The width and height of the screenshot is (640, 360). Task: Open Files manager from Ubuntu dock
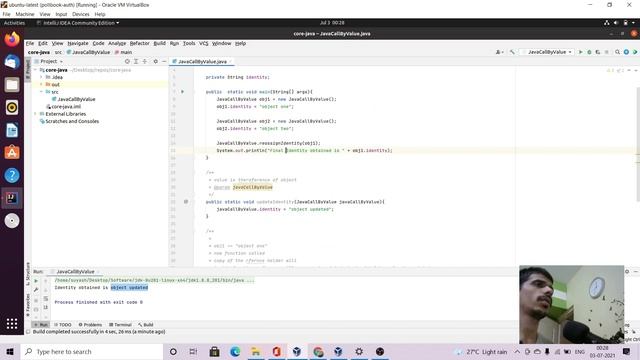pyautogui.click(x=12, y=84)
